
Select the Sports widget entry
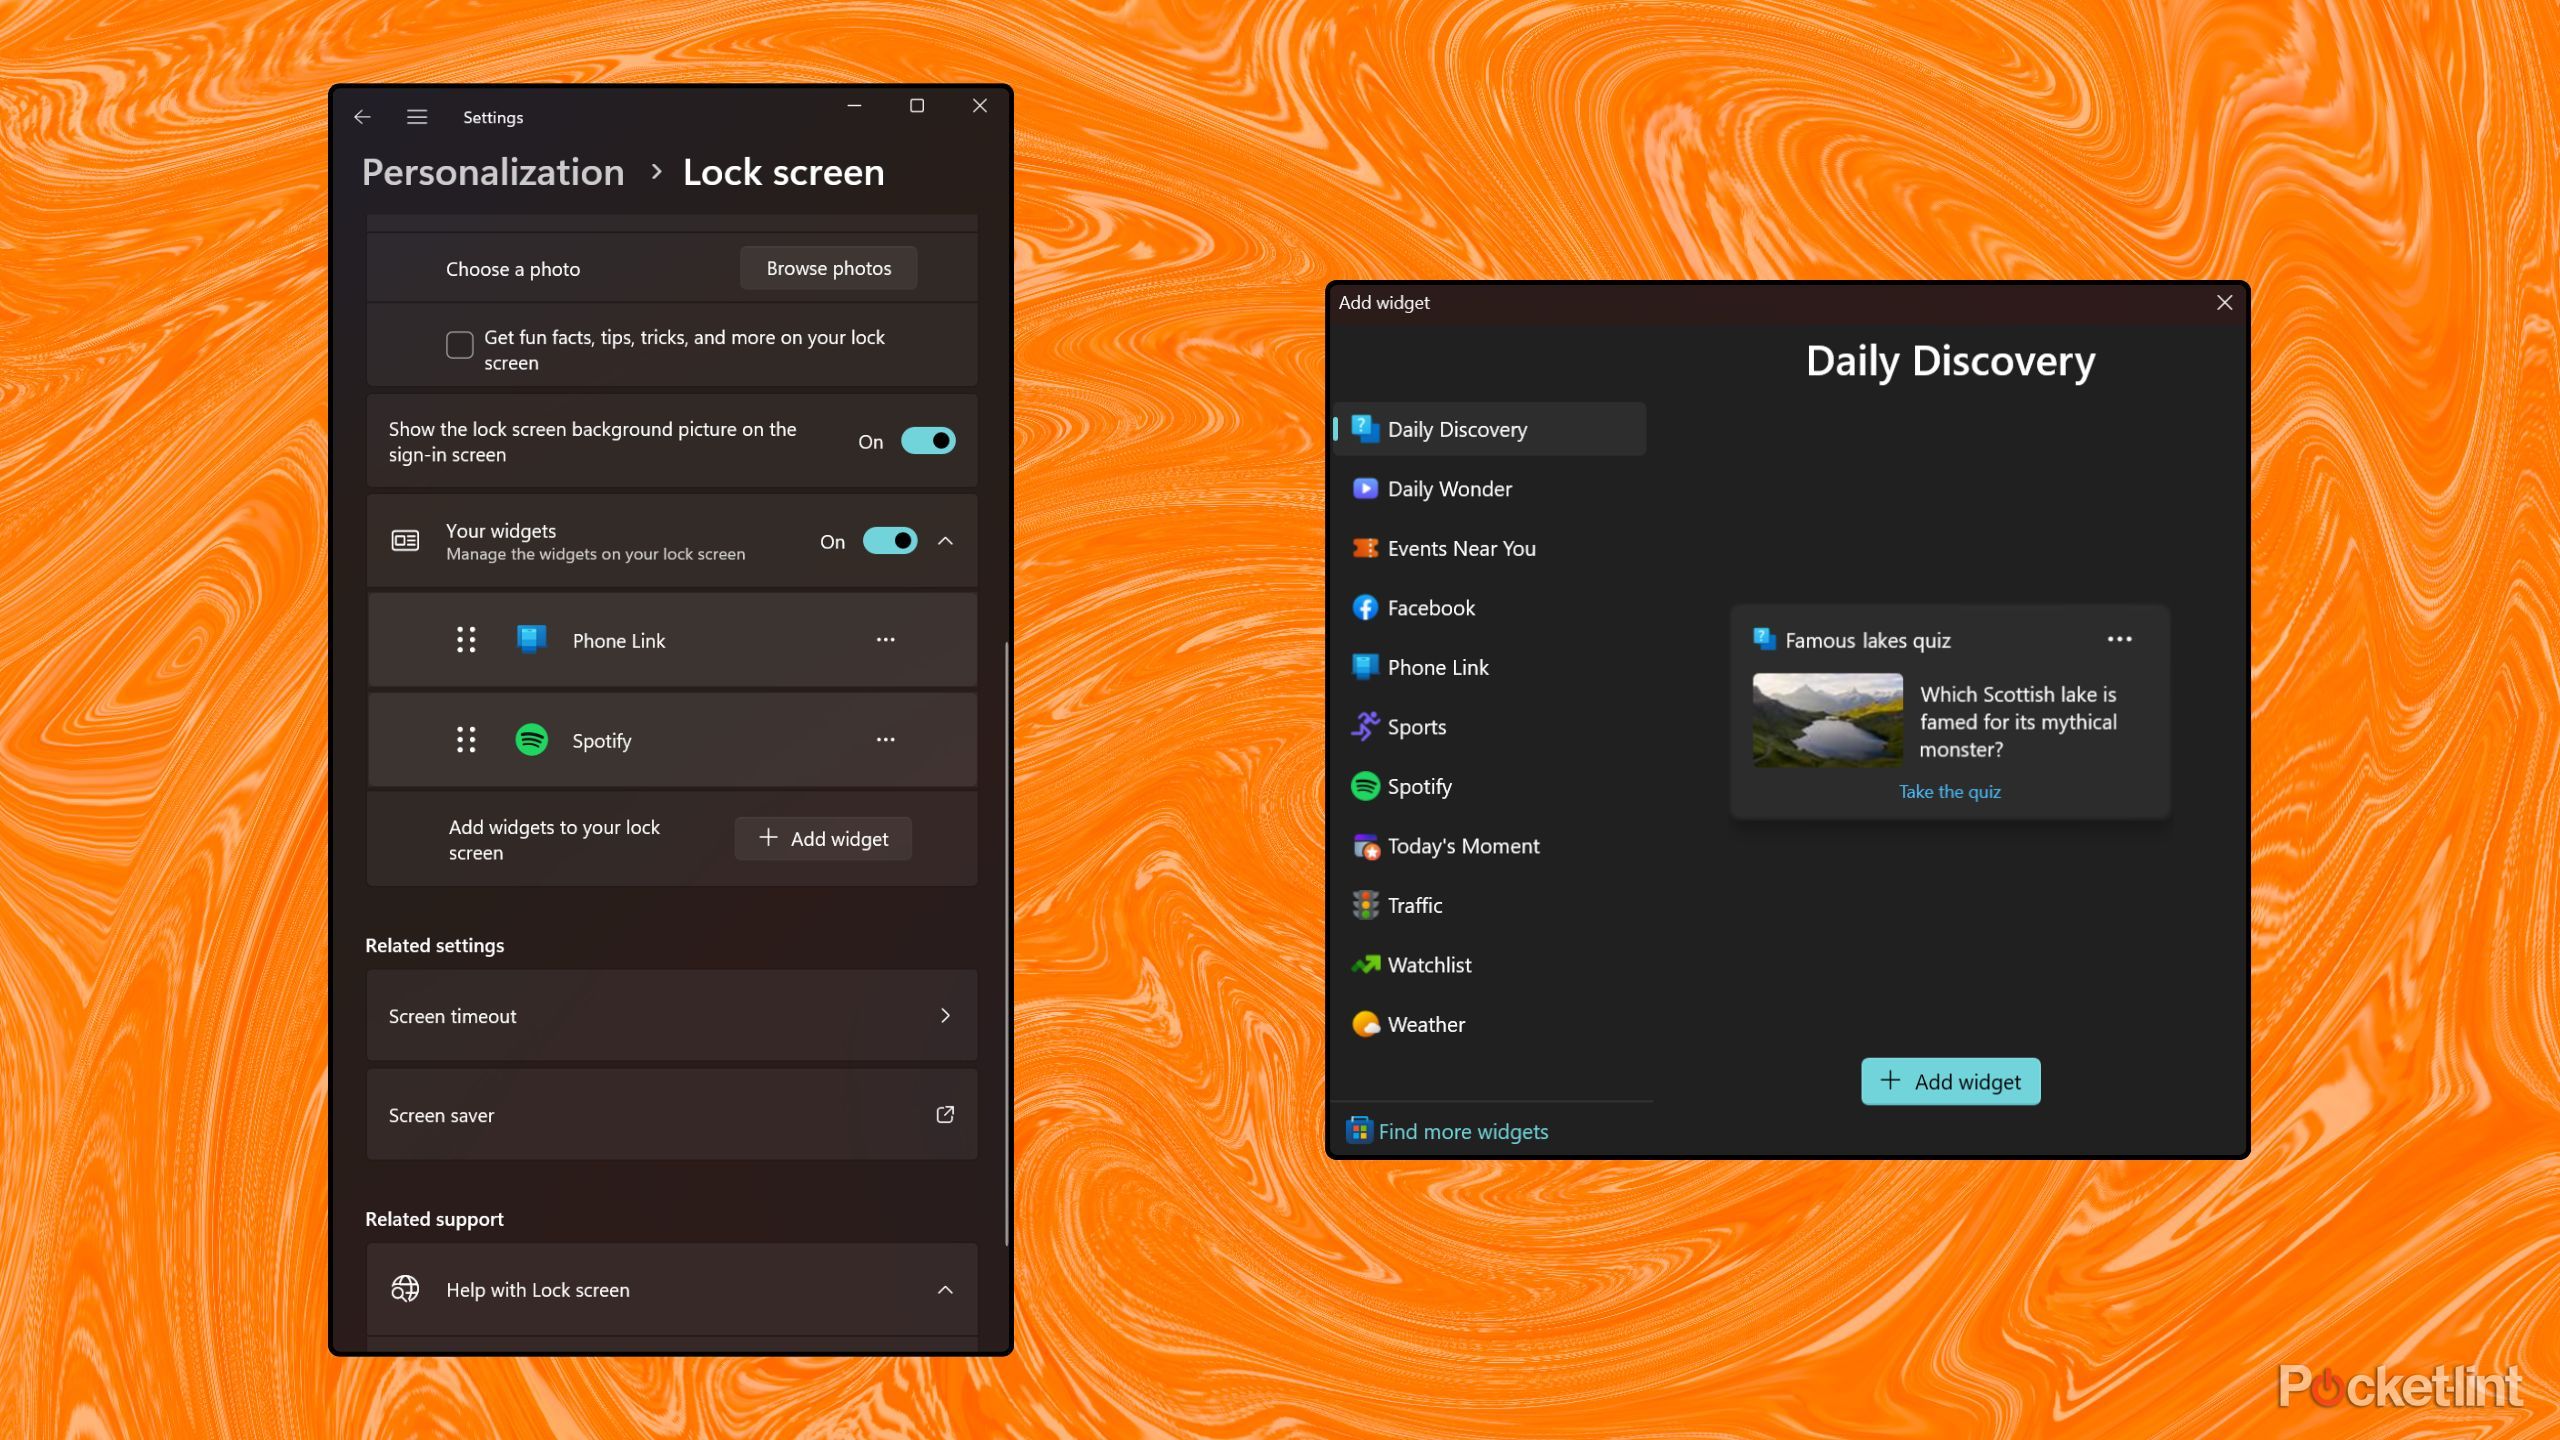tap(1490, 727)
